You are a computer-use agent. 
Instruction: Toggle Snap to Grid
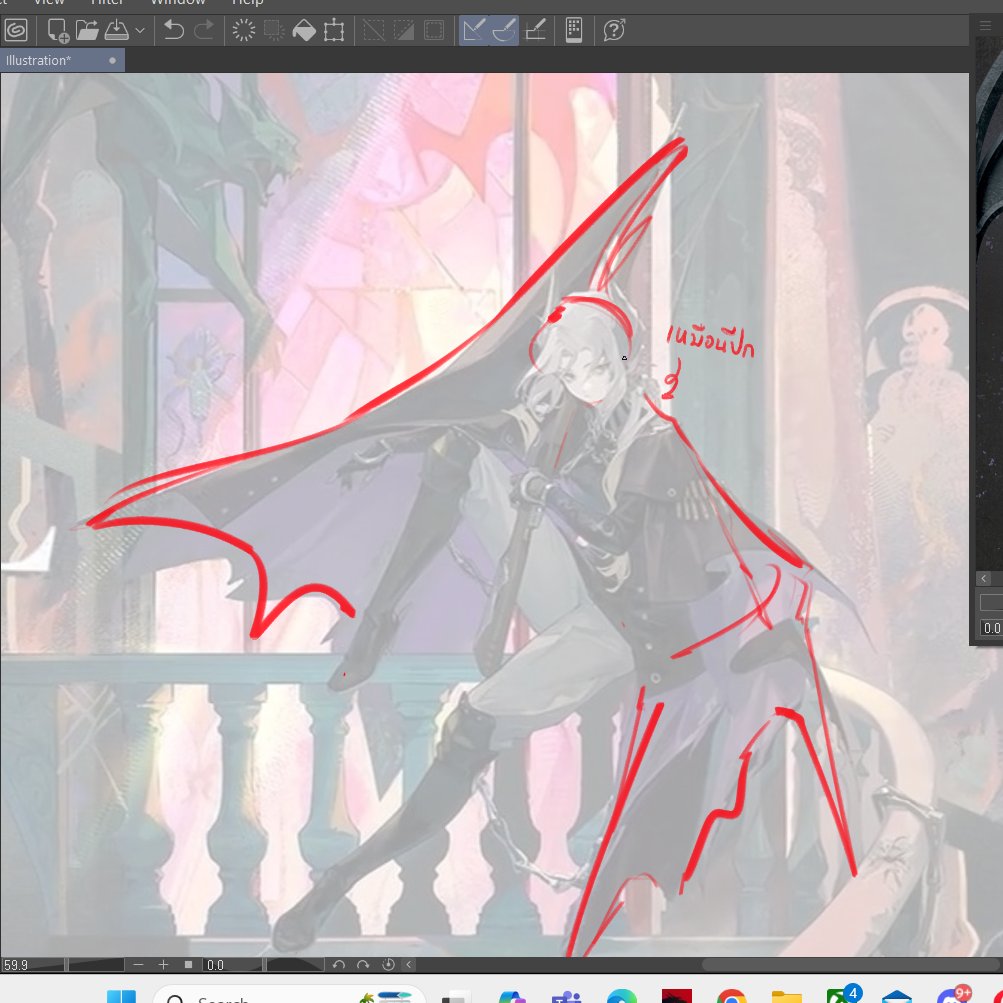[535, 30]
